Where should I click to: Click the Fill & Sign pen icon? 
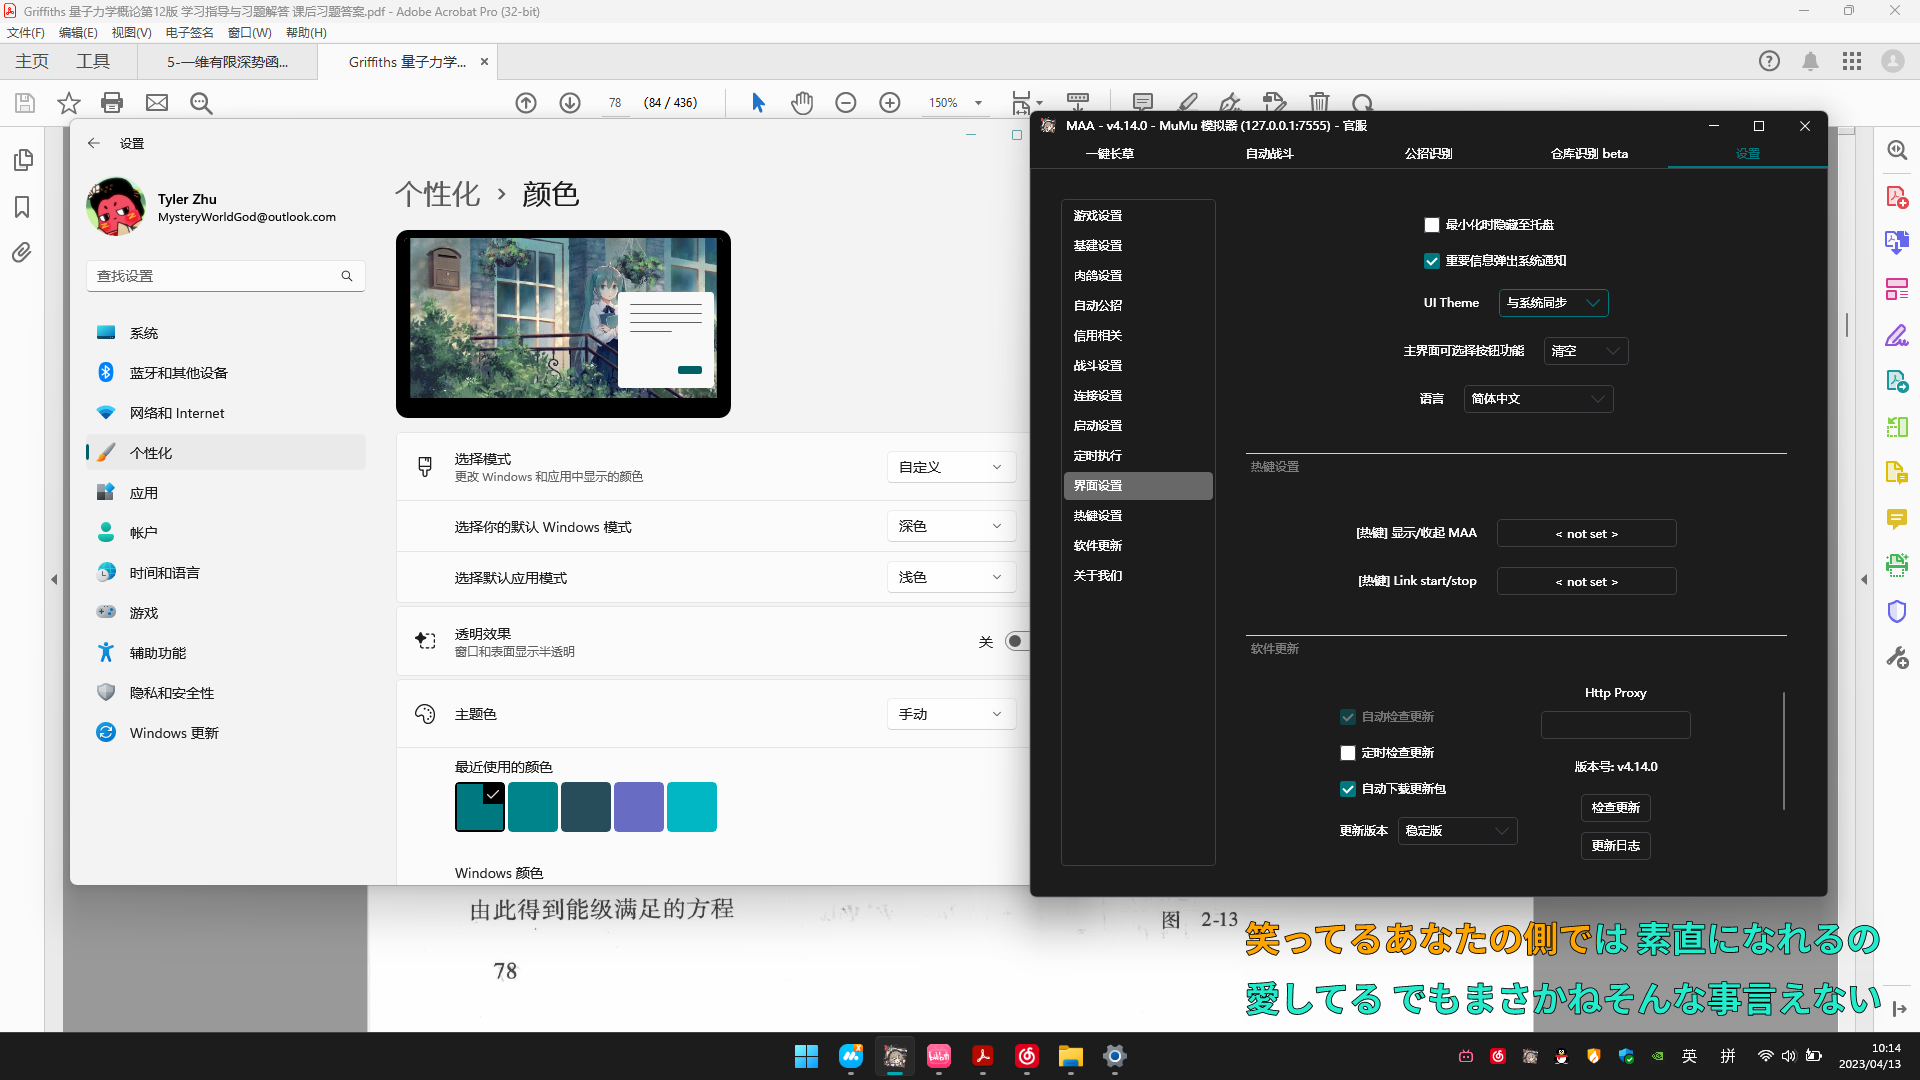click(1230, 103)
